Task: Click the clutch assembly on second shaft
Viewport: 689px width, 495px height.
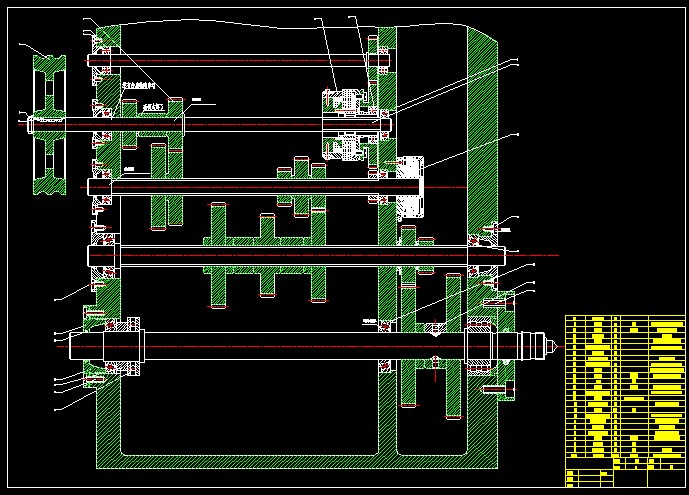Action: click(343, 122)
